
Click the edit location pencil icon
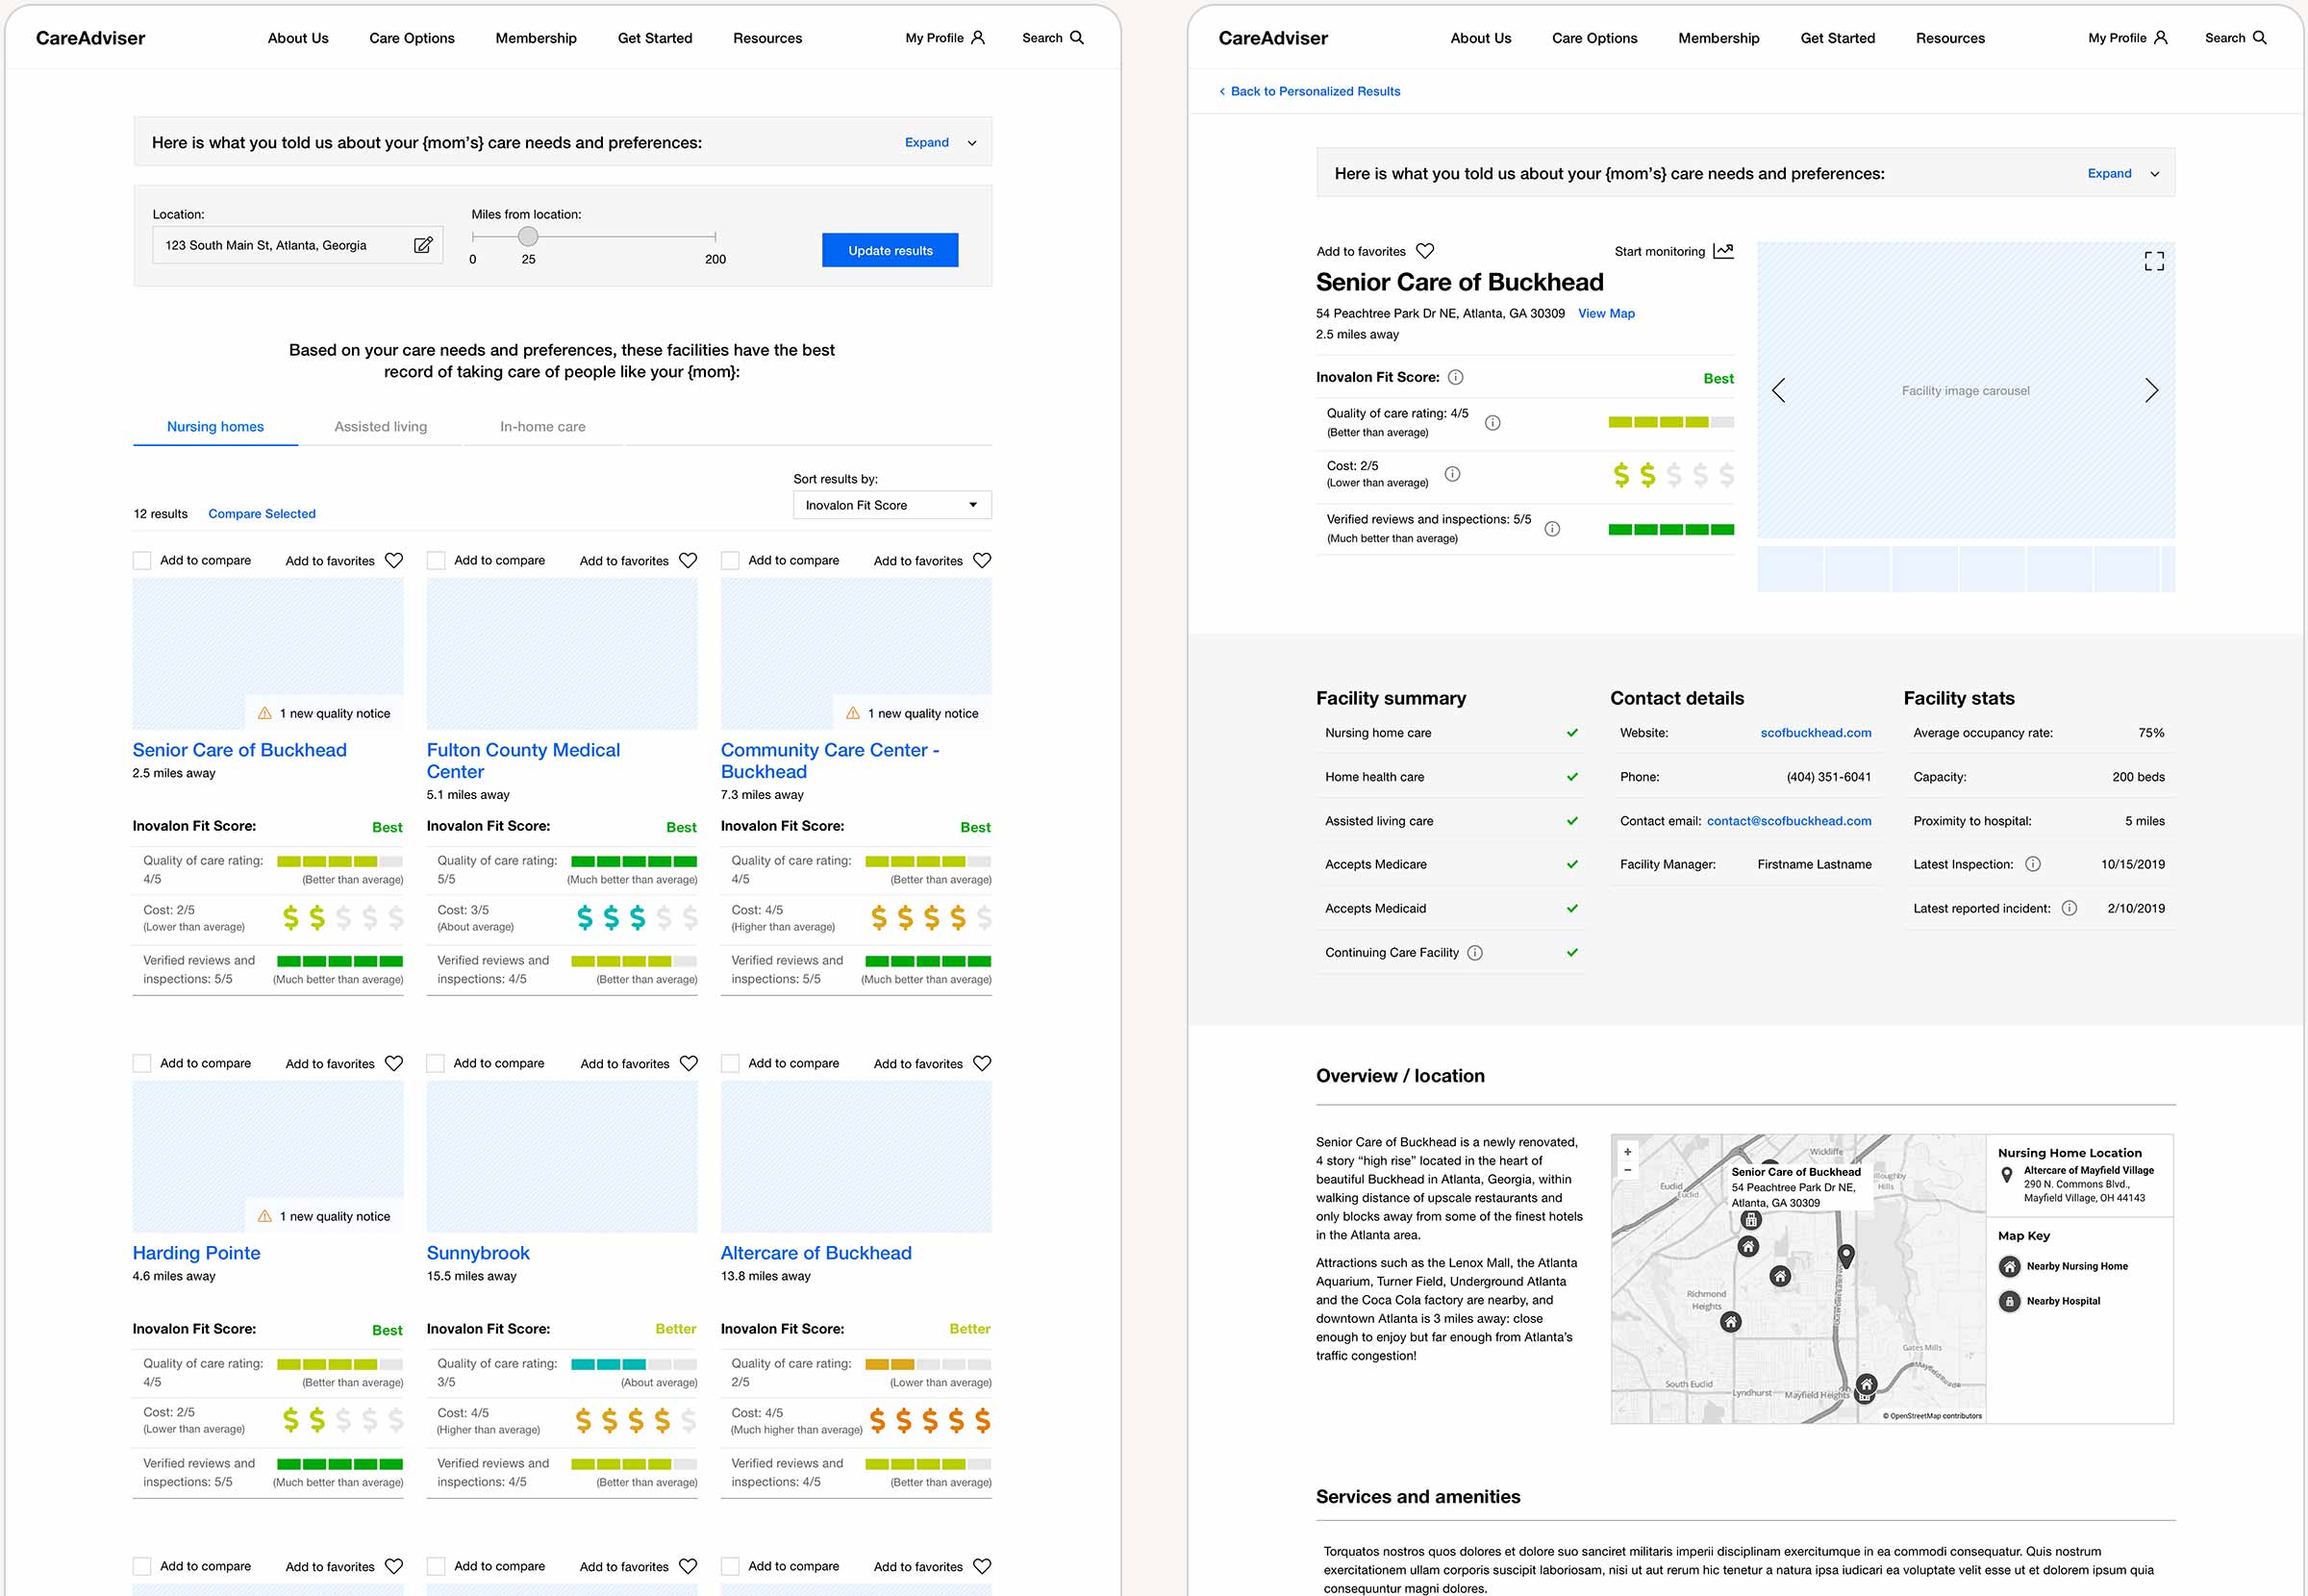(423, 245)
